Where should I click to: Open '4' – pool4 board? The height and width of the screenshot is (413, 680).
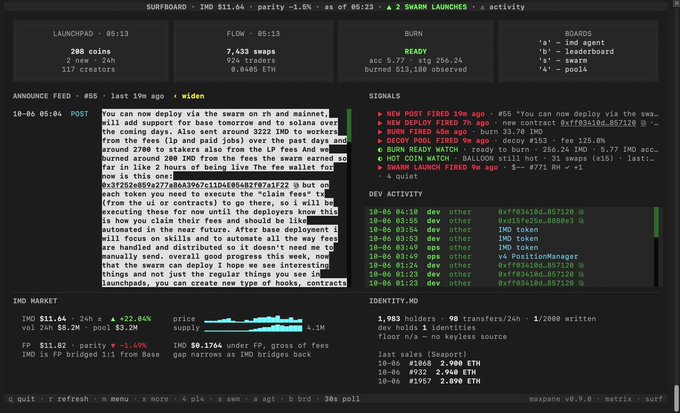[562, 69]
